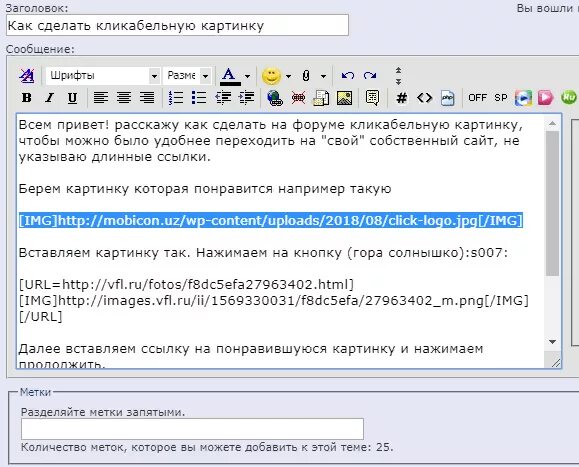Click the Remove Text Formatting icon
Image resolution: width=579 pixels, height=467 pixels.
pos(27,76)
